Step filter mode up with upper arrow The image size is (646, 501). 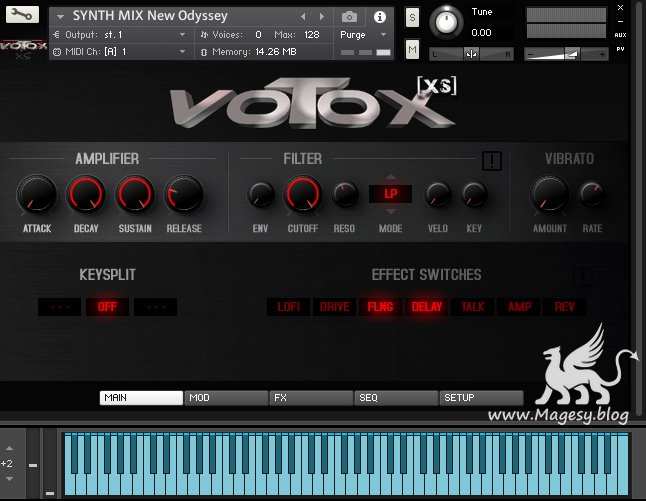pyautogui.click(x=391, y=178)
